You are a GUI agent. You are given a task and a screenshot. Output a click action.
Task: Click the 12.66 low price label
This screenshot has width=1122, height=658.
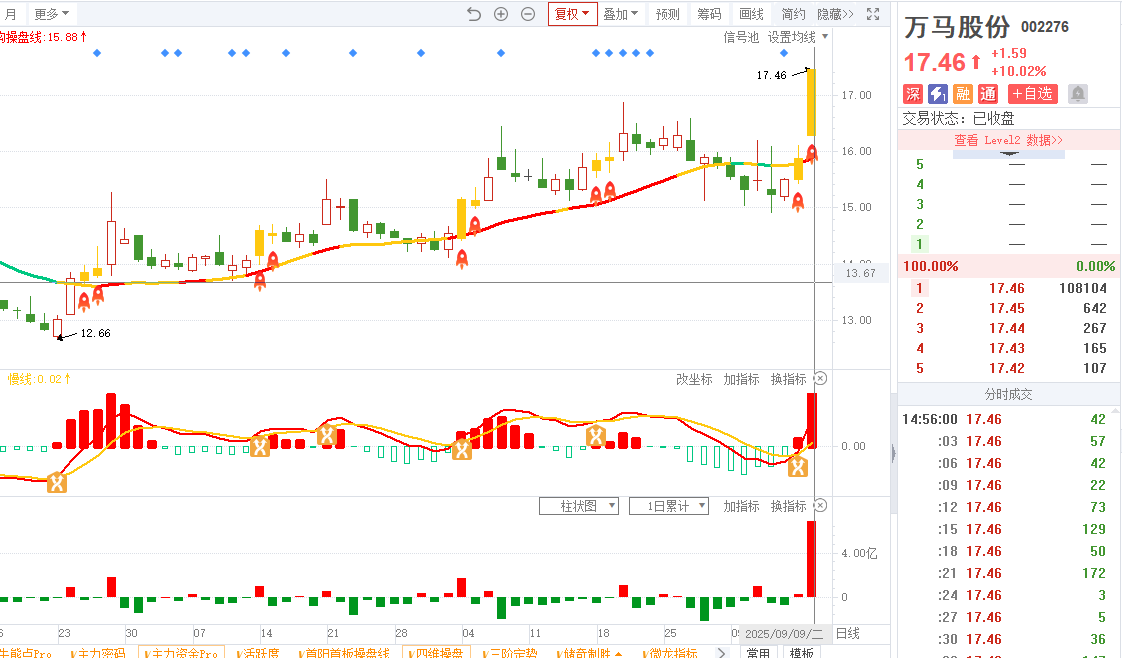coord(95,333)
